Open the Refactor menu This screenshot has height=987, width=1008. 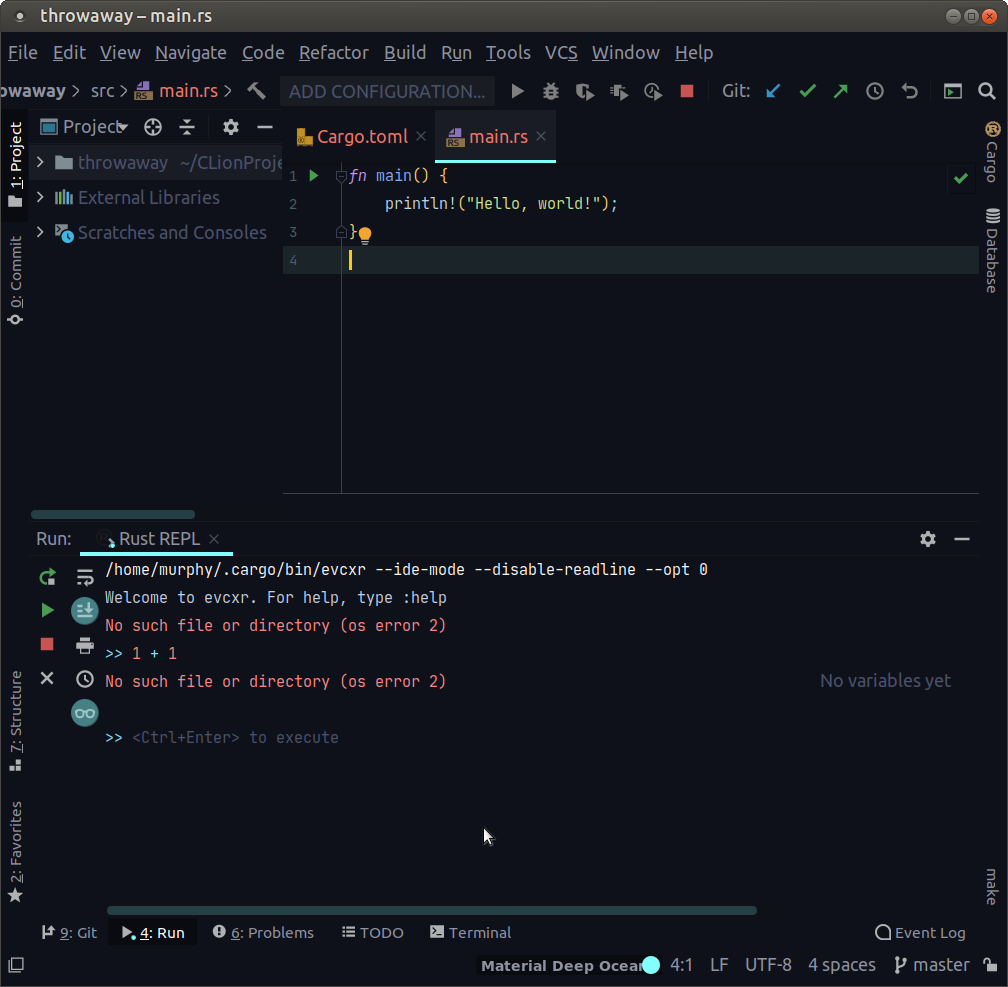click(333, 52)
